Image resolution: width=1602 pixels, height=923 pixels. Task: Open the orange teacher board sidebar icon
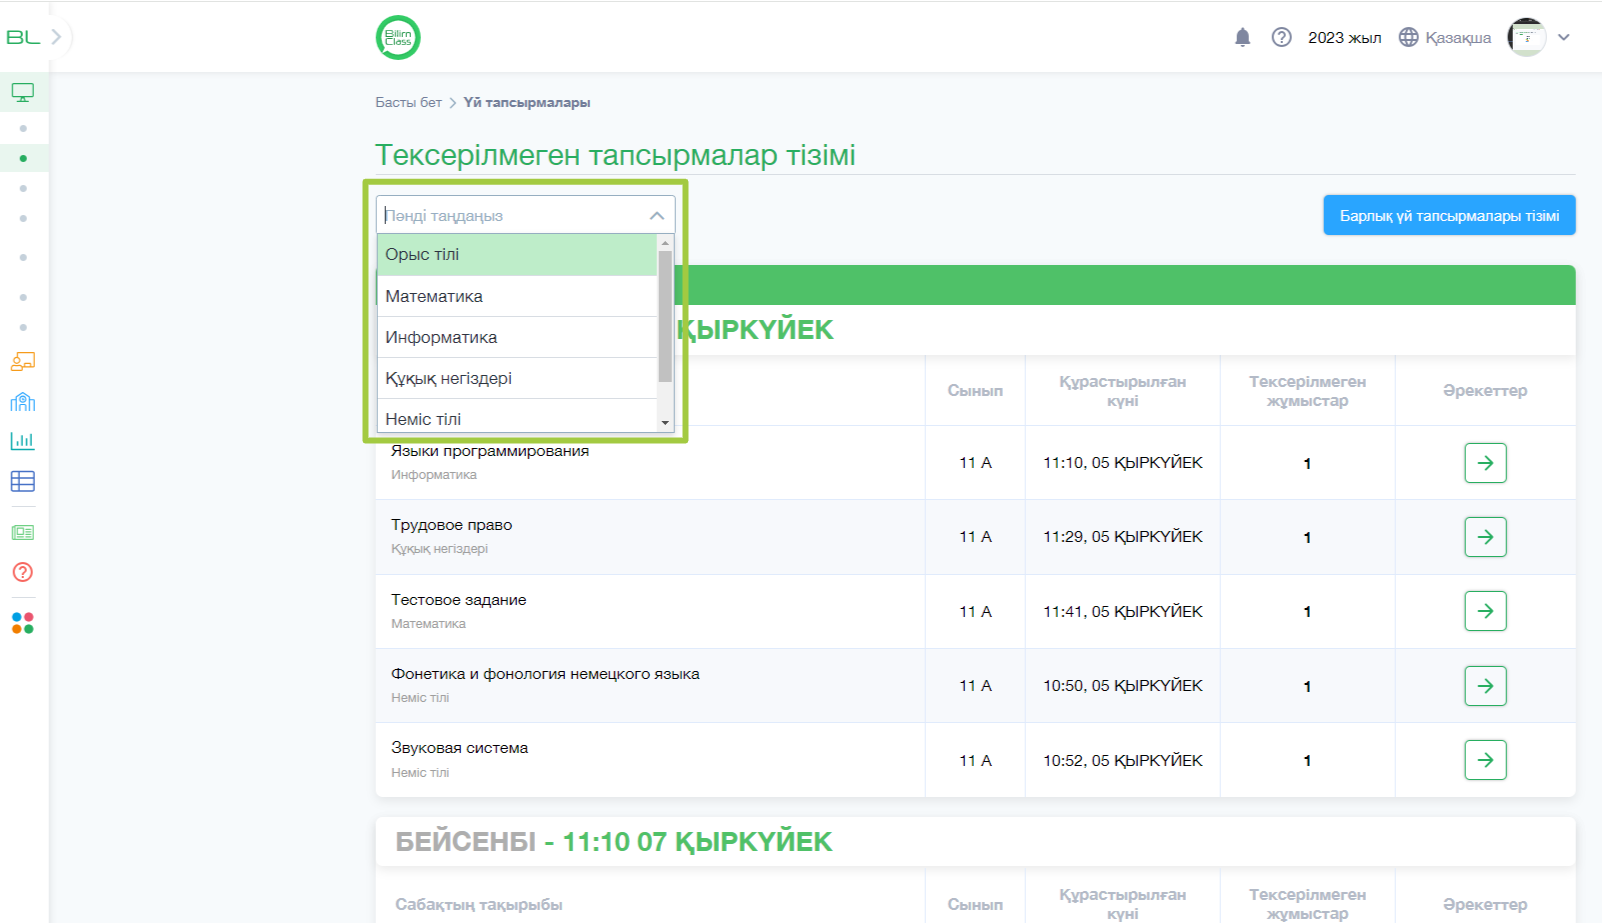point(23,361)
